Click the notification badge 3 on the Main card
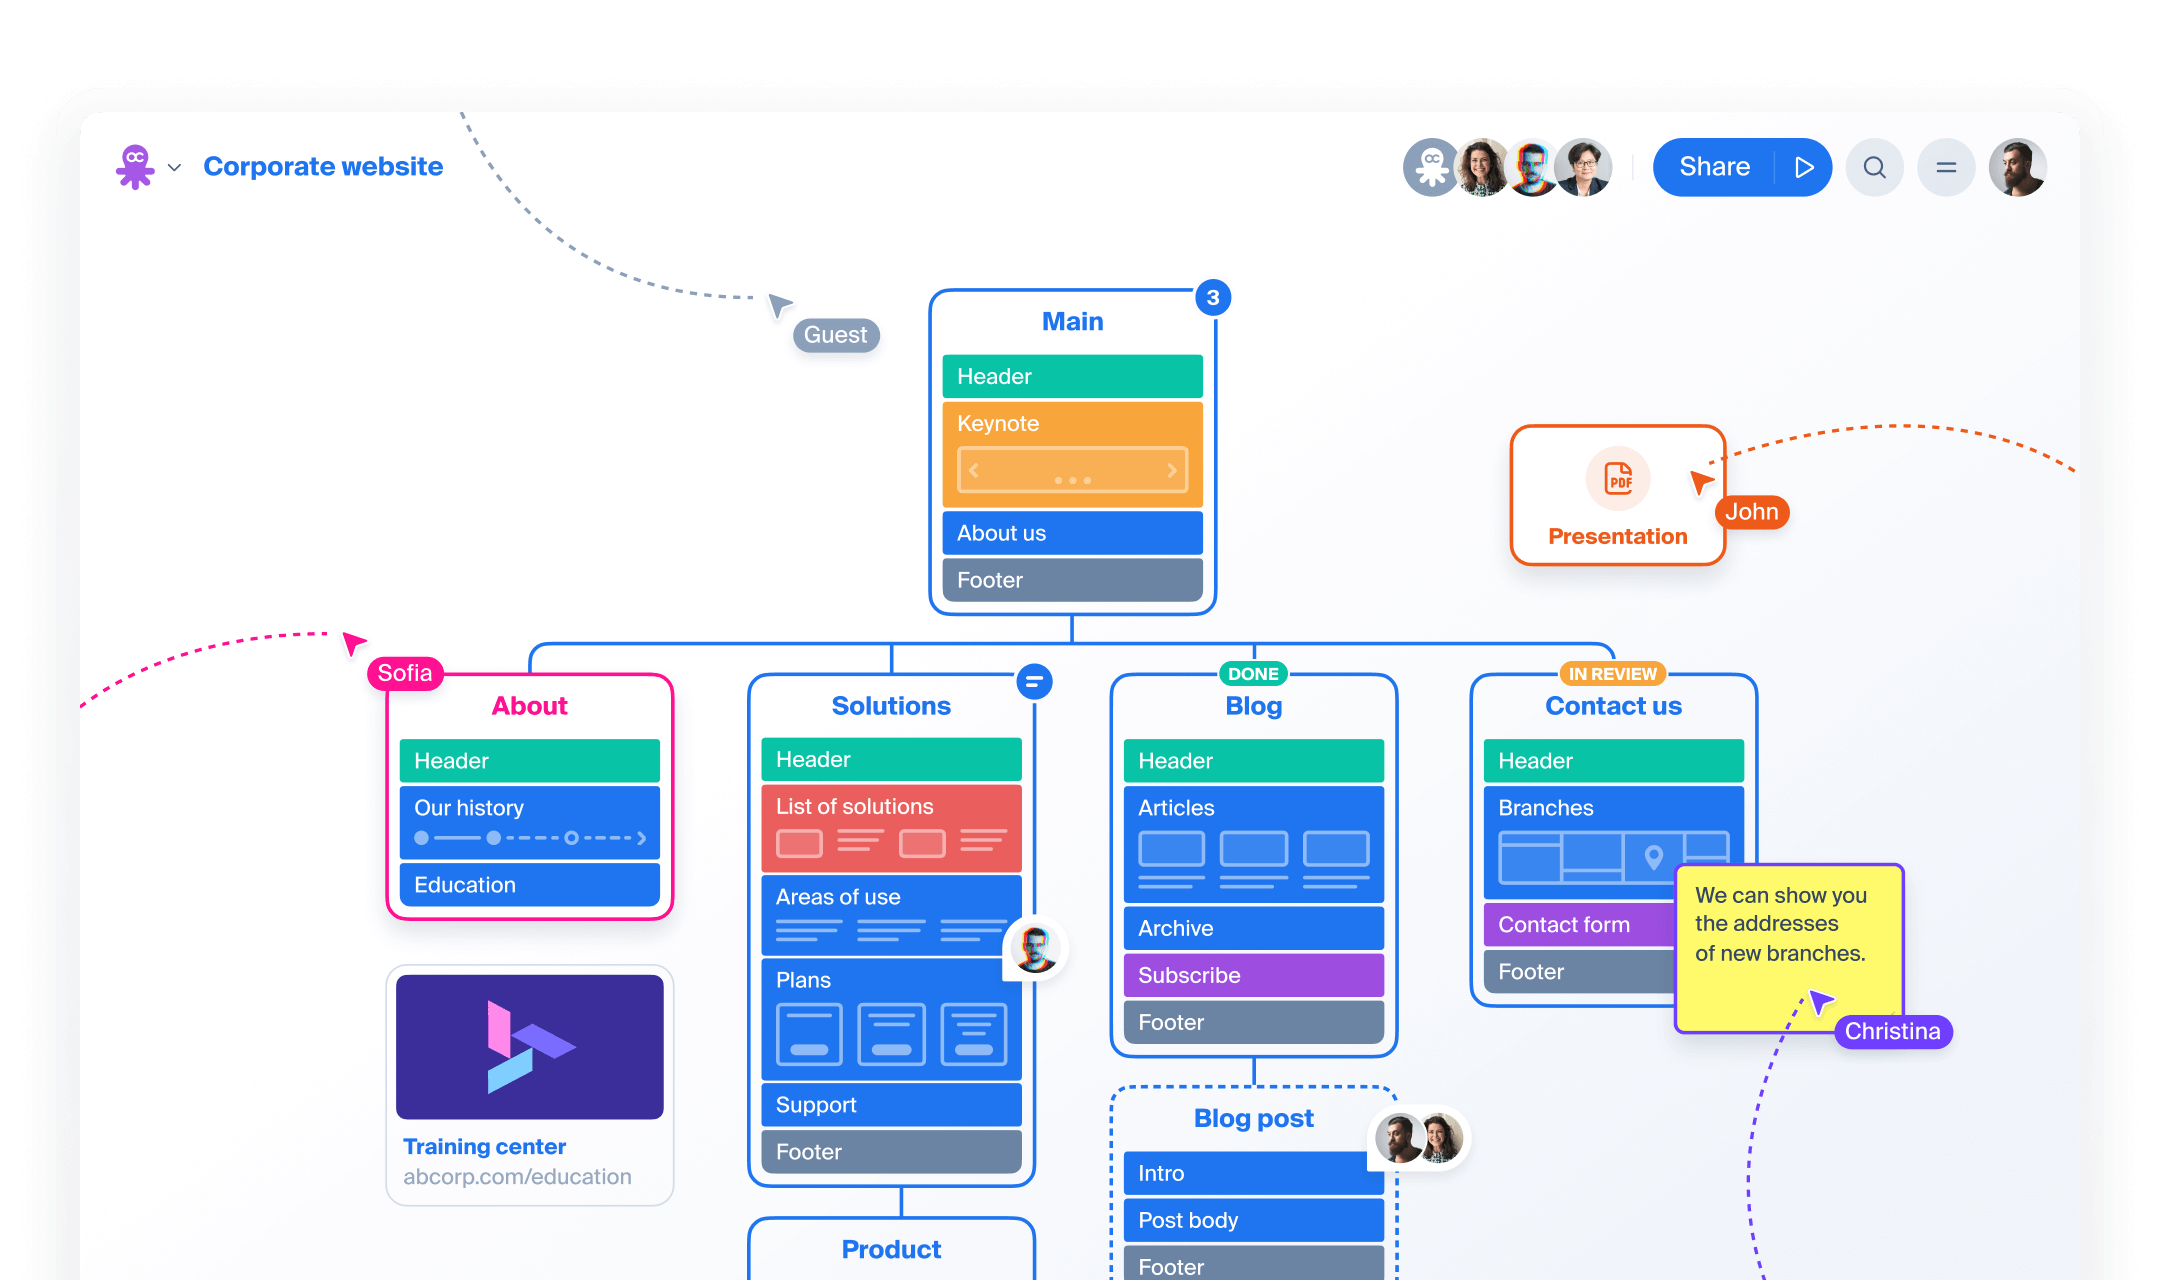 [1213, 296]
